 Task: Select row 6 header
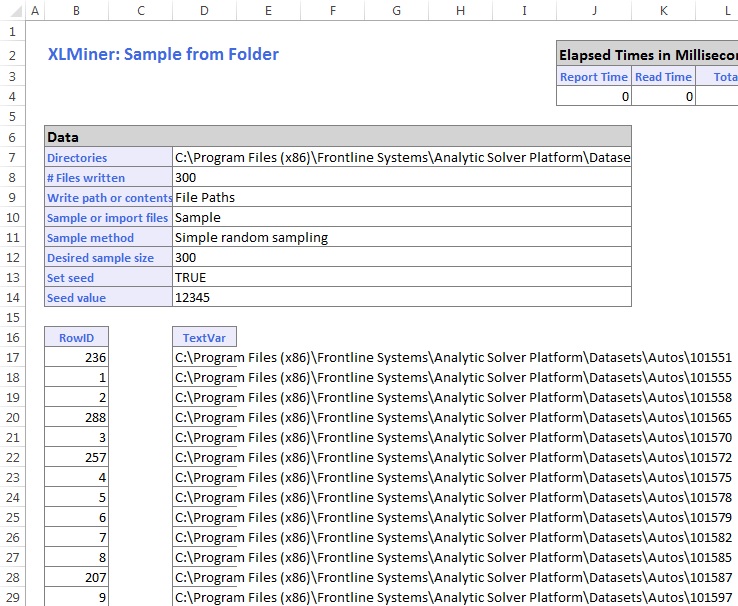tap(12, 137)
